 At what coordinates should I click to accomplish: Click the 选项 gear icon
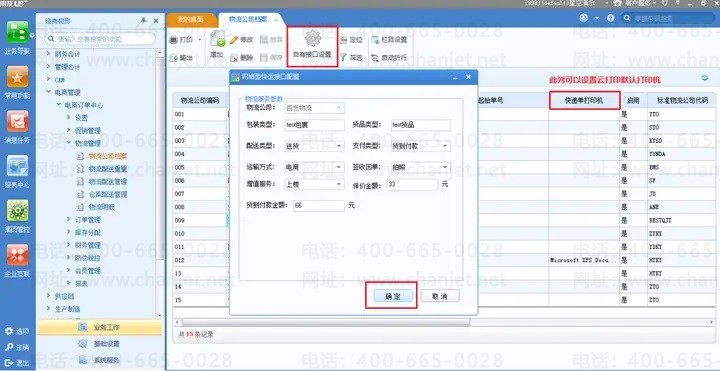[x=9, y=331]
